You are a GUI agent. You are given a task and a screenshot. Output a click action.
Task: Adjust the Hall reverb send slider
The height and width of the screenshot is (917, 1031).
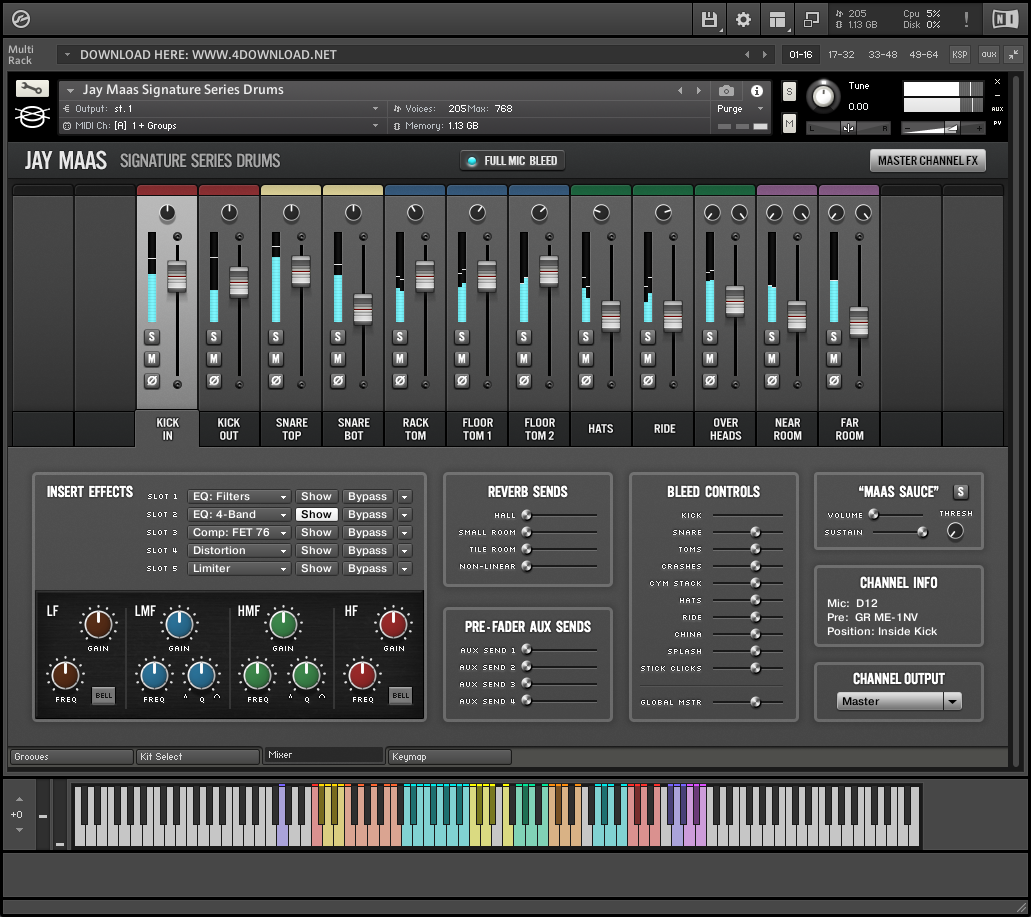click(x=560, y=515)
